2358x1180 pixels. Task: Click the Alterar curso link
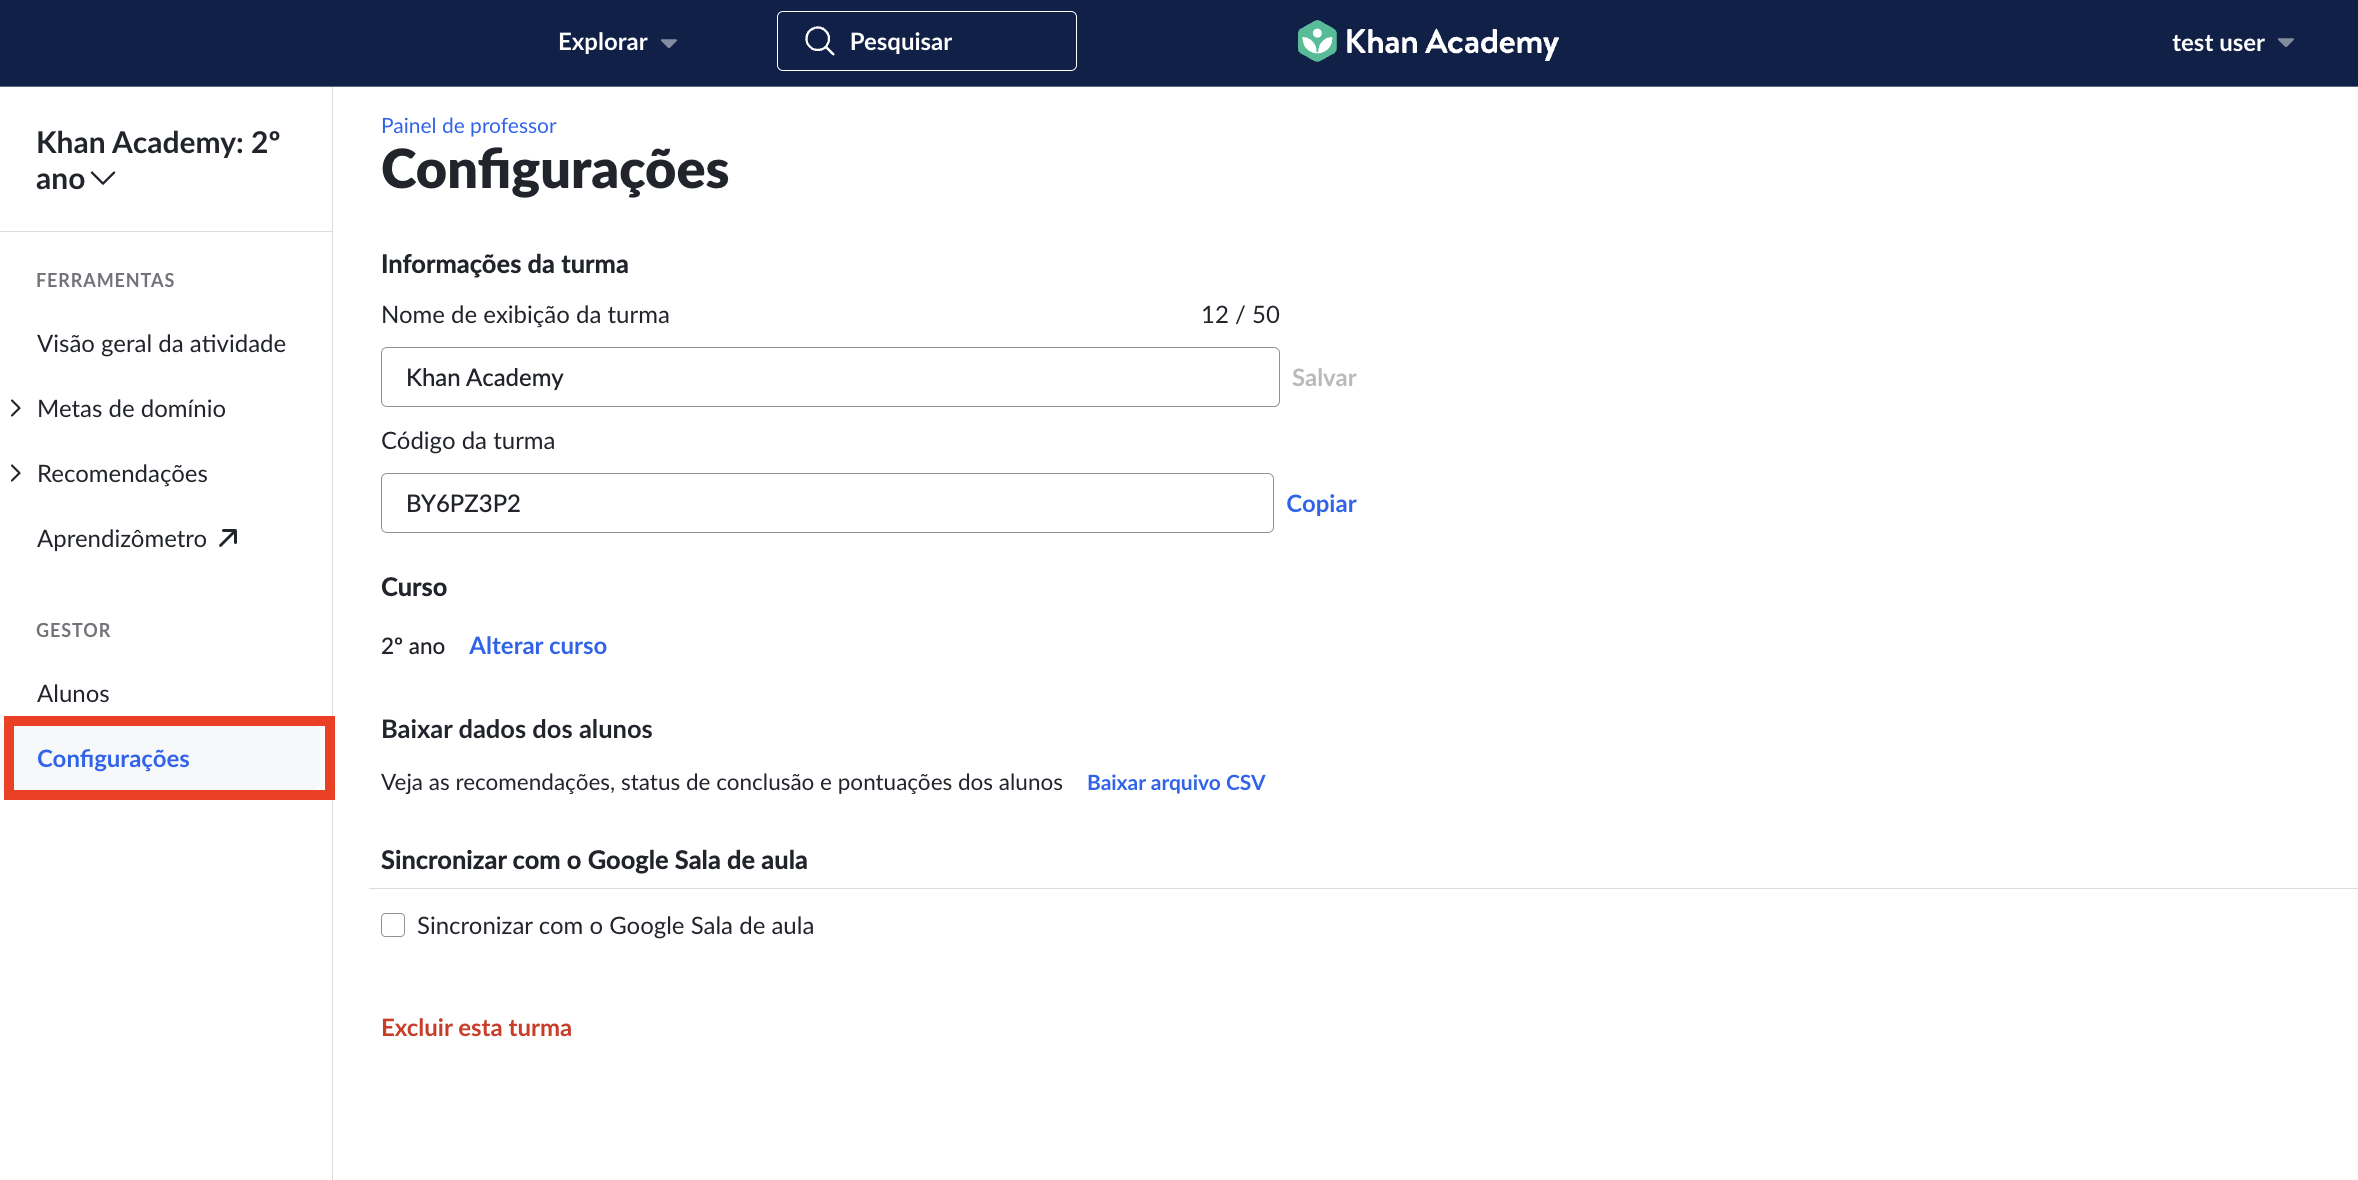click(538, 645)
